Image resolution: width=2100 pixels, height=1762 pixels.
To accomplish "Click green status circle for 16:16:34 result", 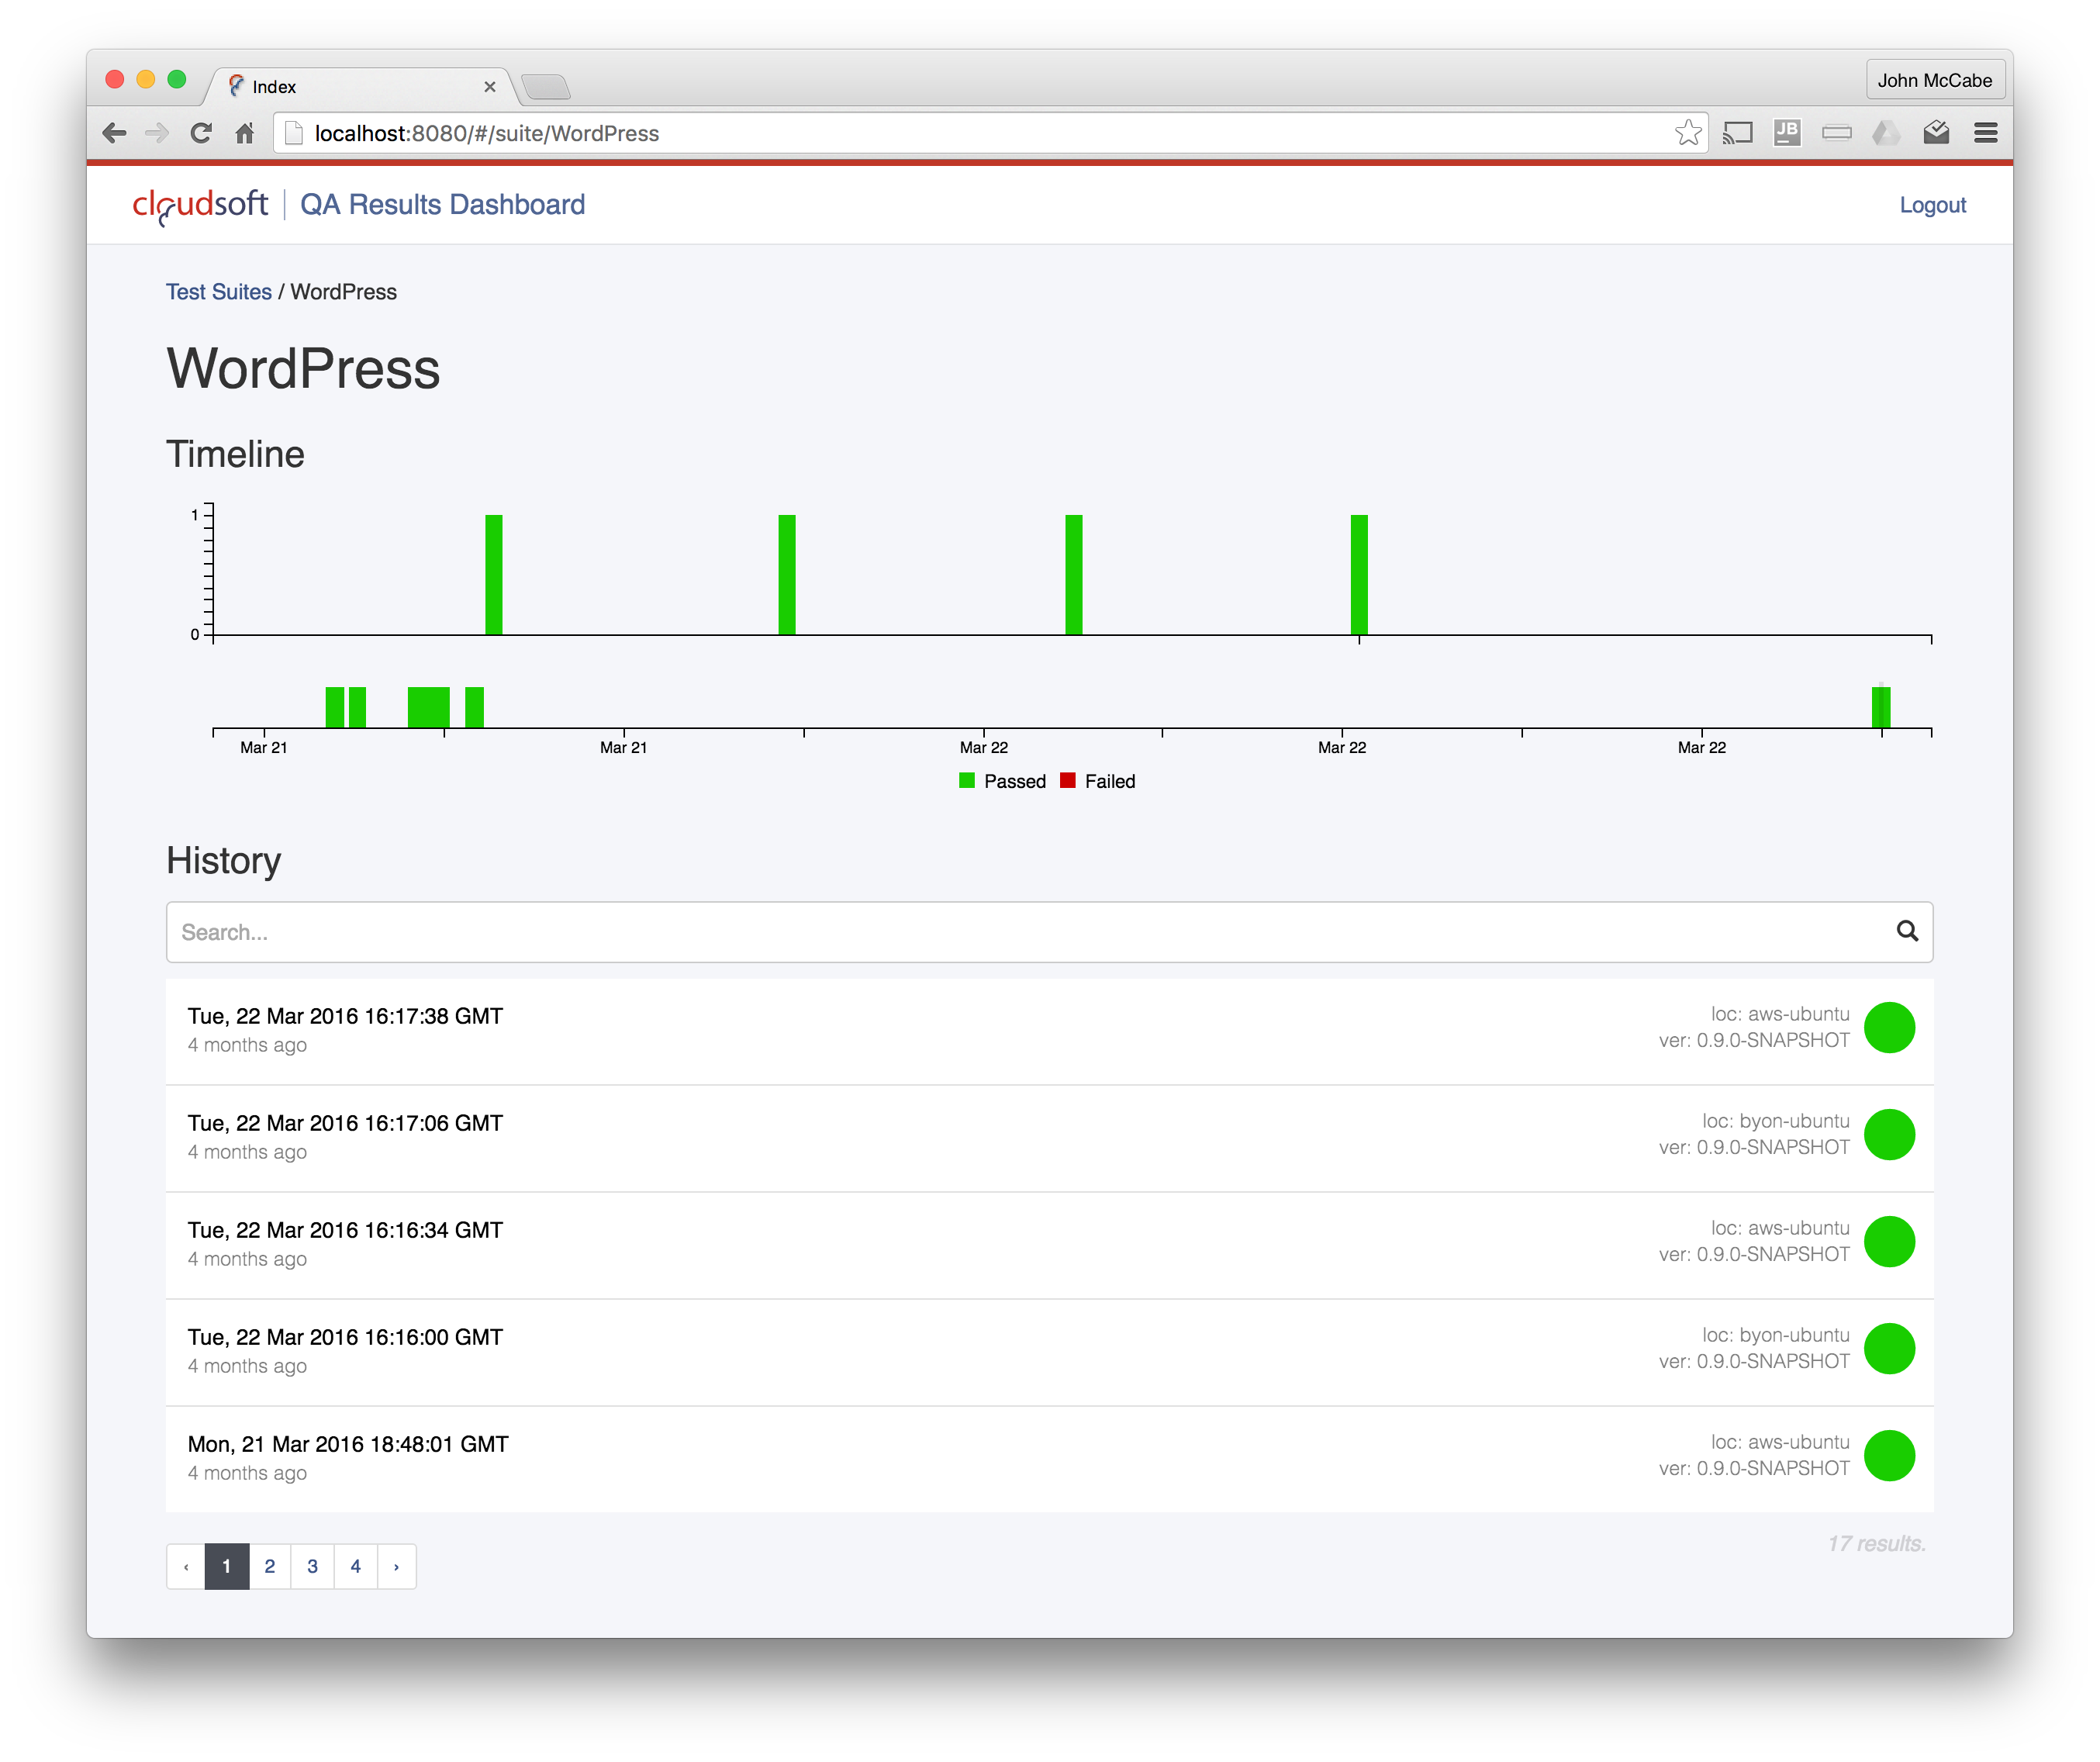I will click(x=1889, y=1241).
